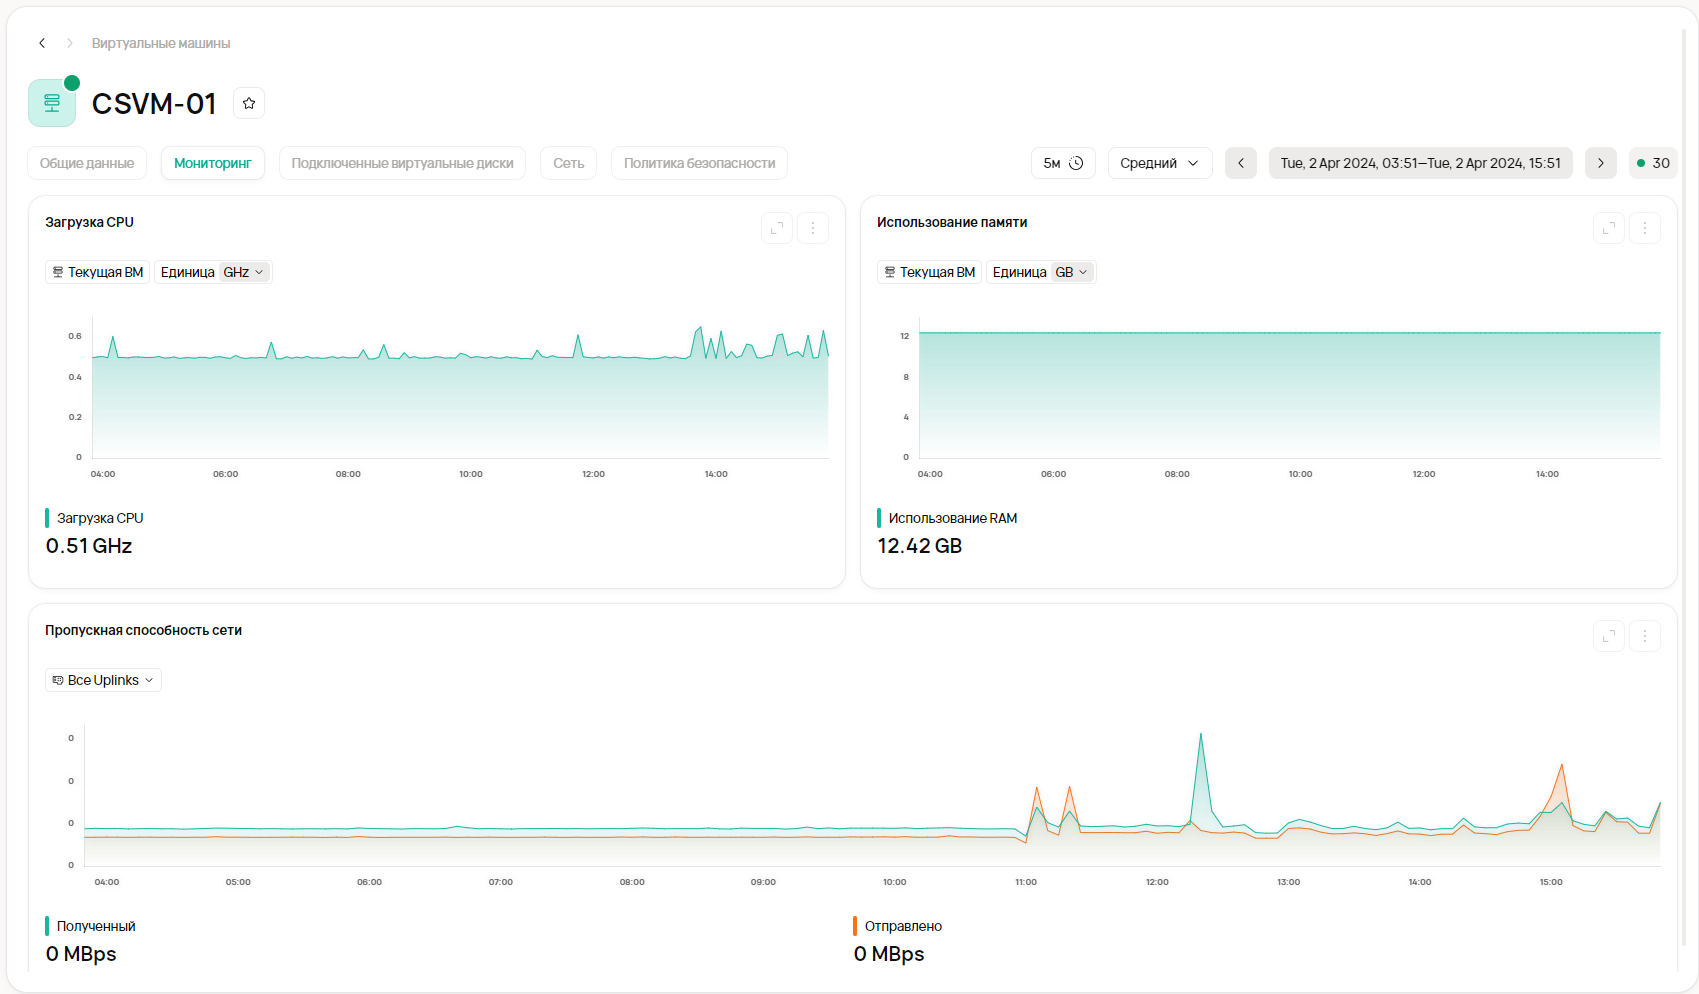Click the back arrow in breadcrumb

pyautogui.click(x=42, y=43)
